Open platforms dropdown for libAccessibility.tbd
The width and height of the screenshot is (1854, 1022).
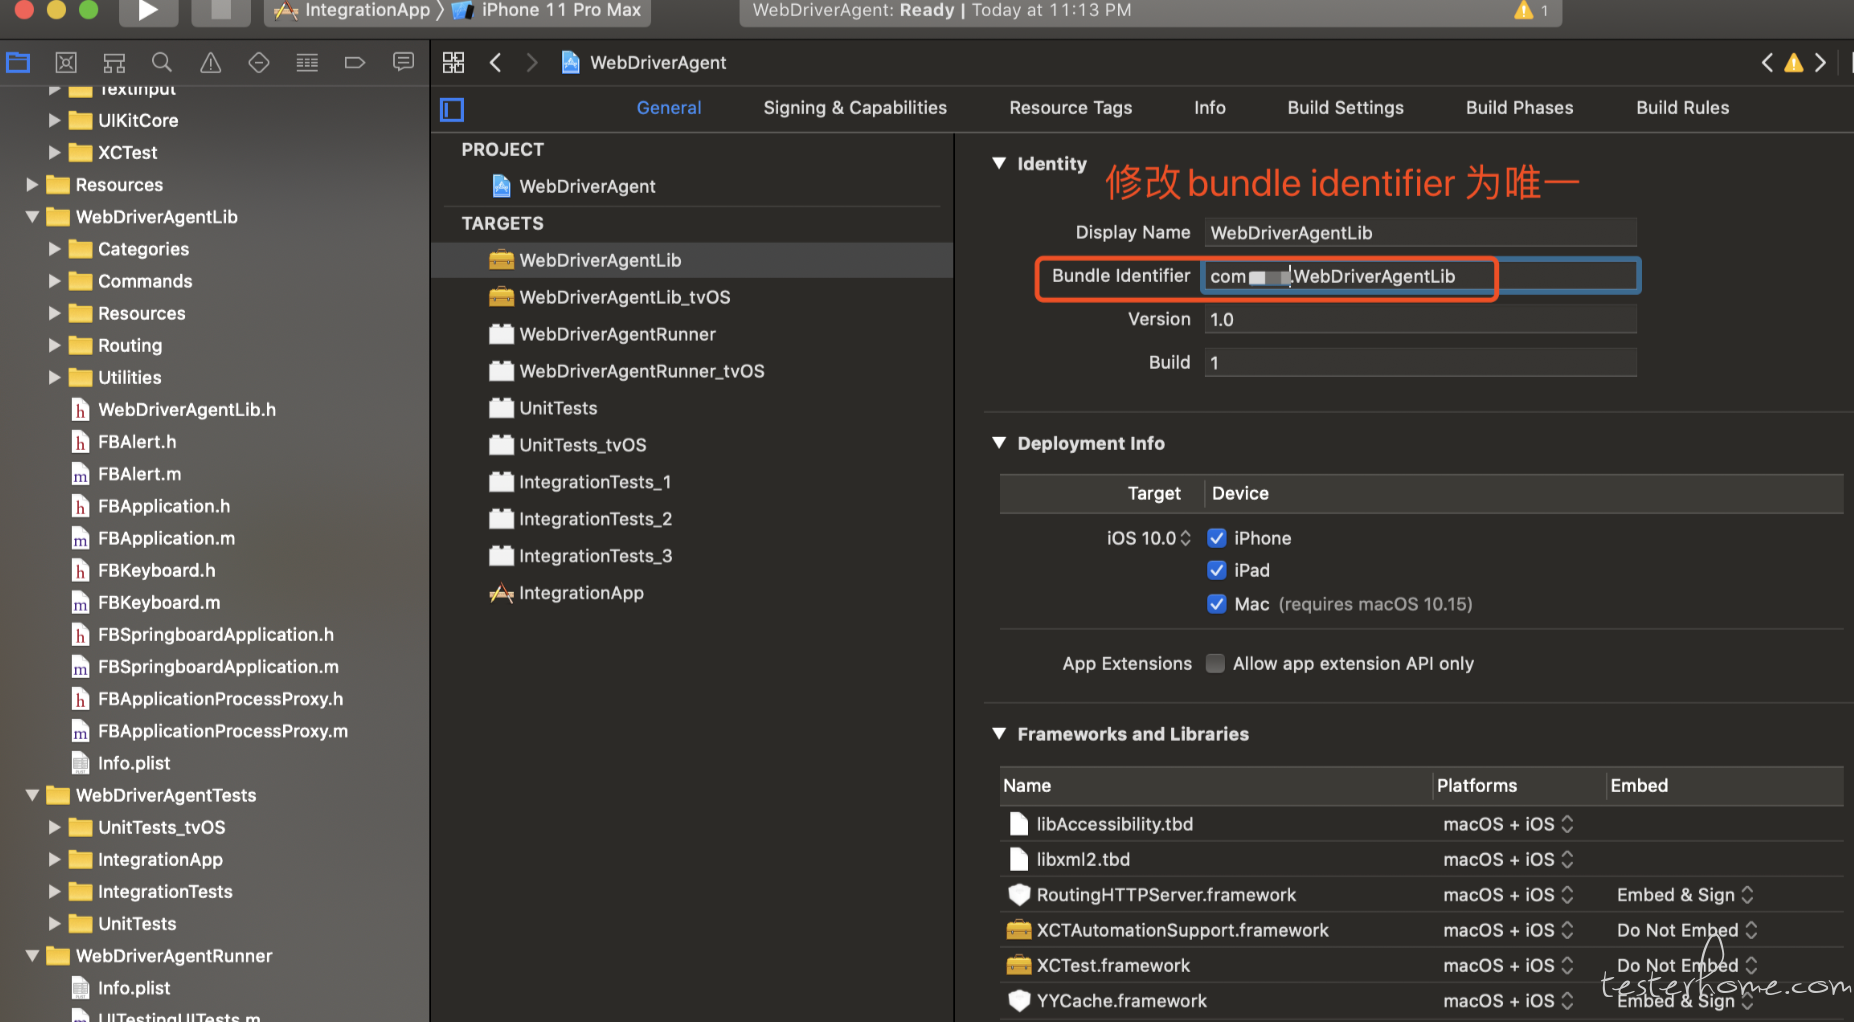pos(1508,824)
